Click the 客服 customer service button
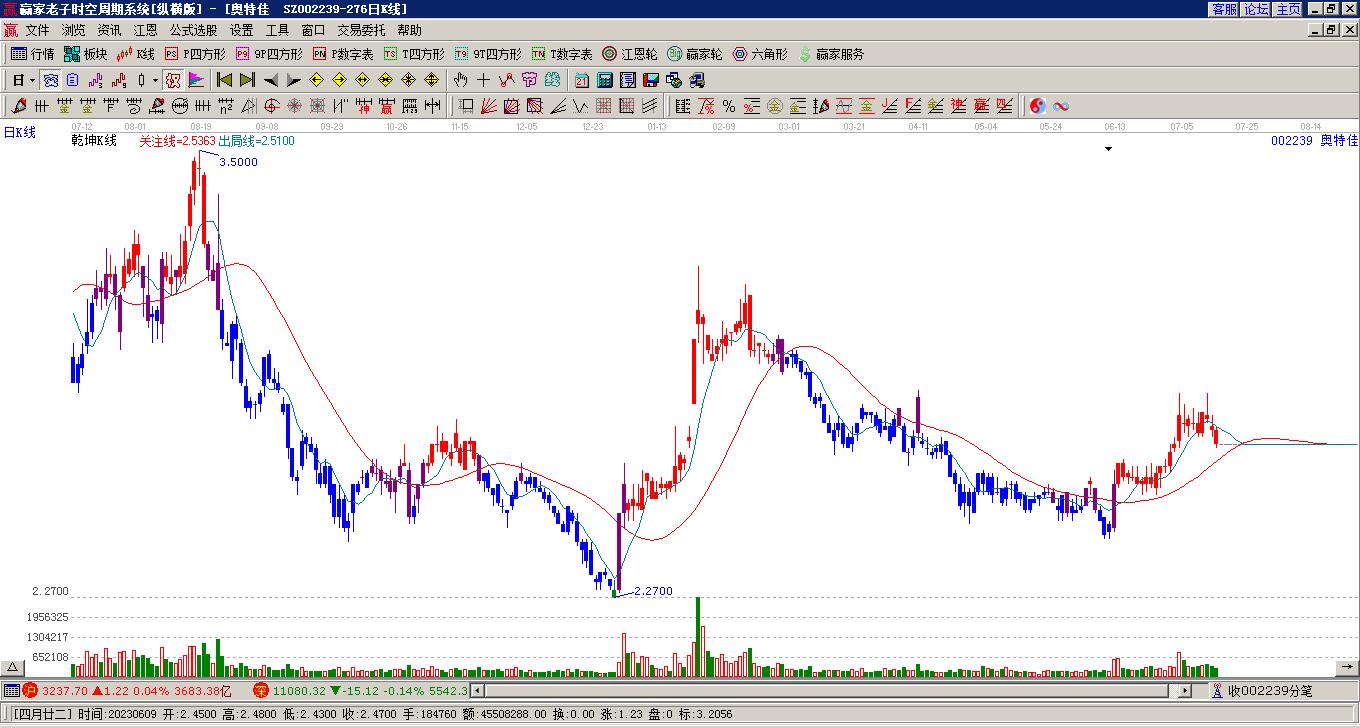Screen dimensions: 1360x728 click(x=1225, y=9)
